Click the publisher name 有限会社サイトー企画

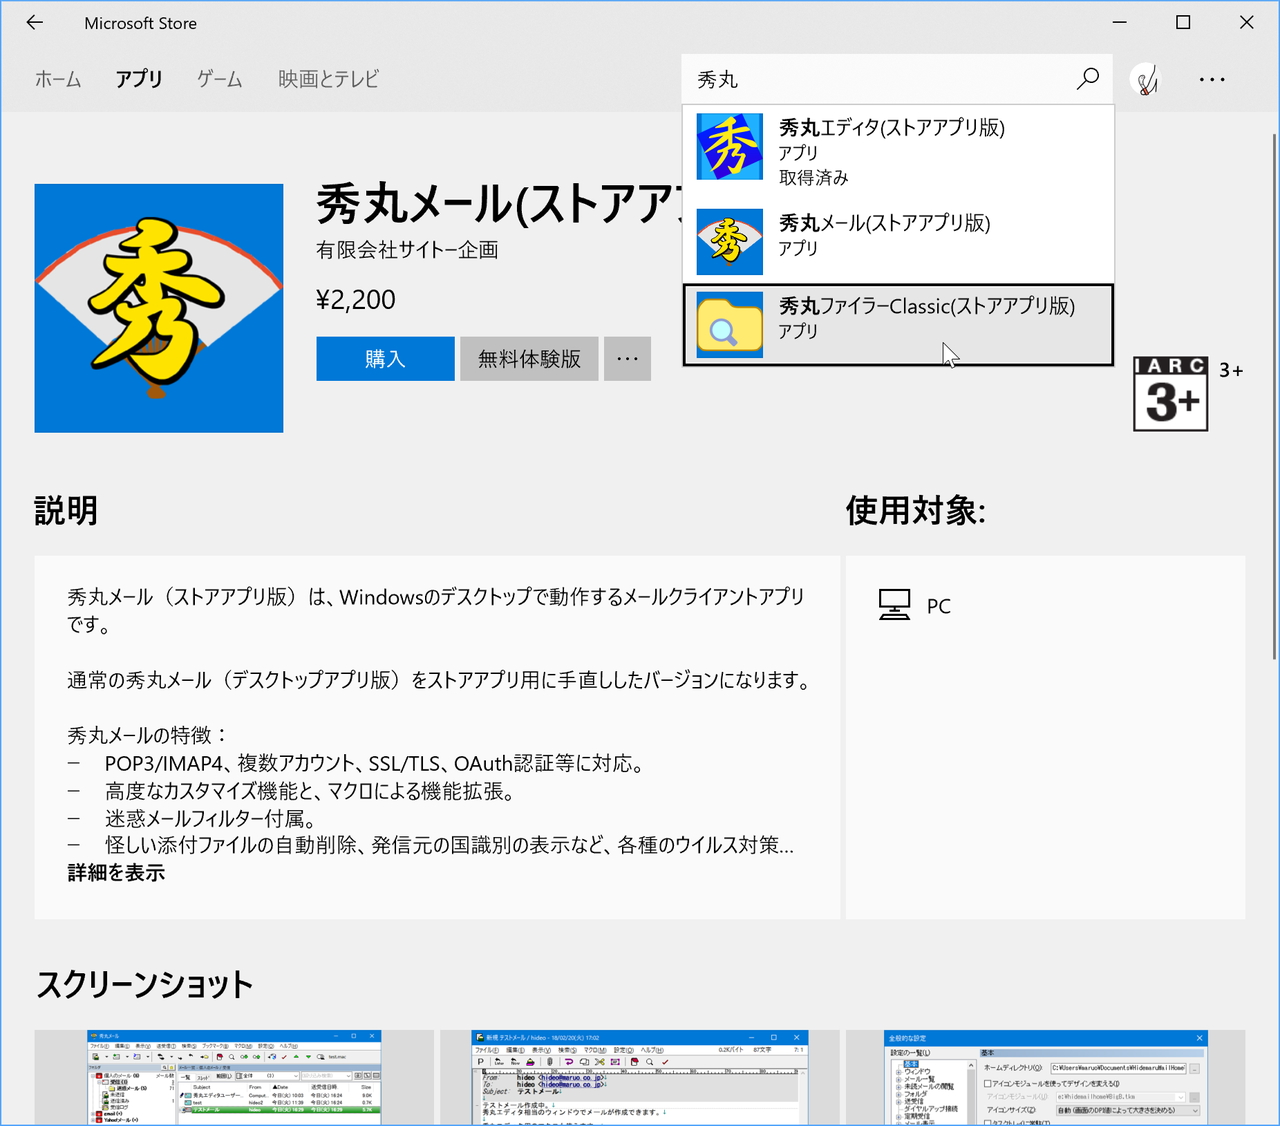(x=407, y=250)
